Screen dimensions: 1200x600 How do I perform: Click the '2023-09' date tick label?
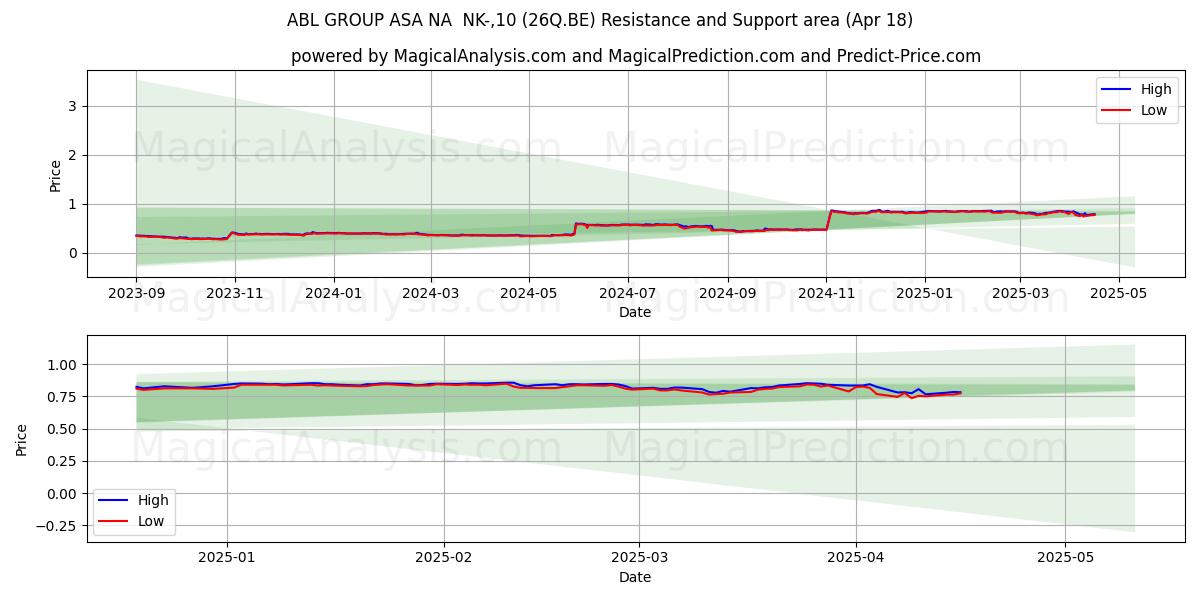coord(136,293)
